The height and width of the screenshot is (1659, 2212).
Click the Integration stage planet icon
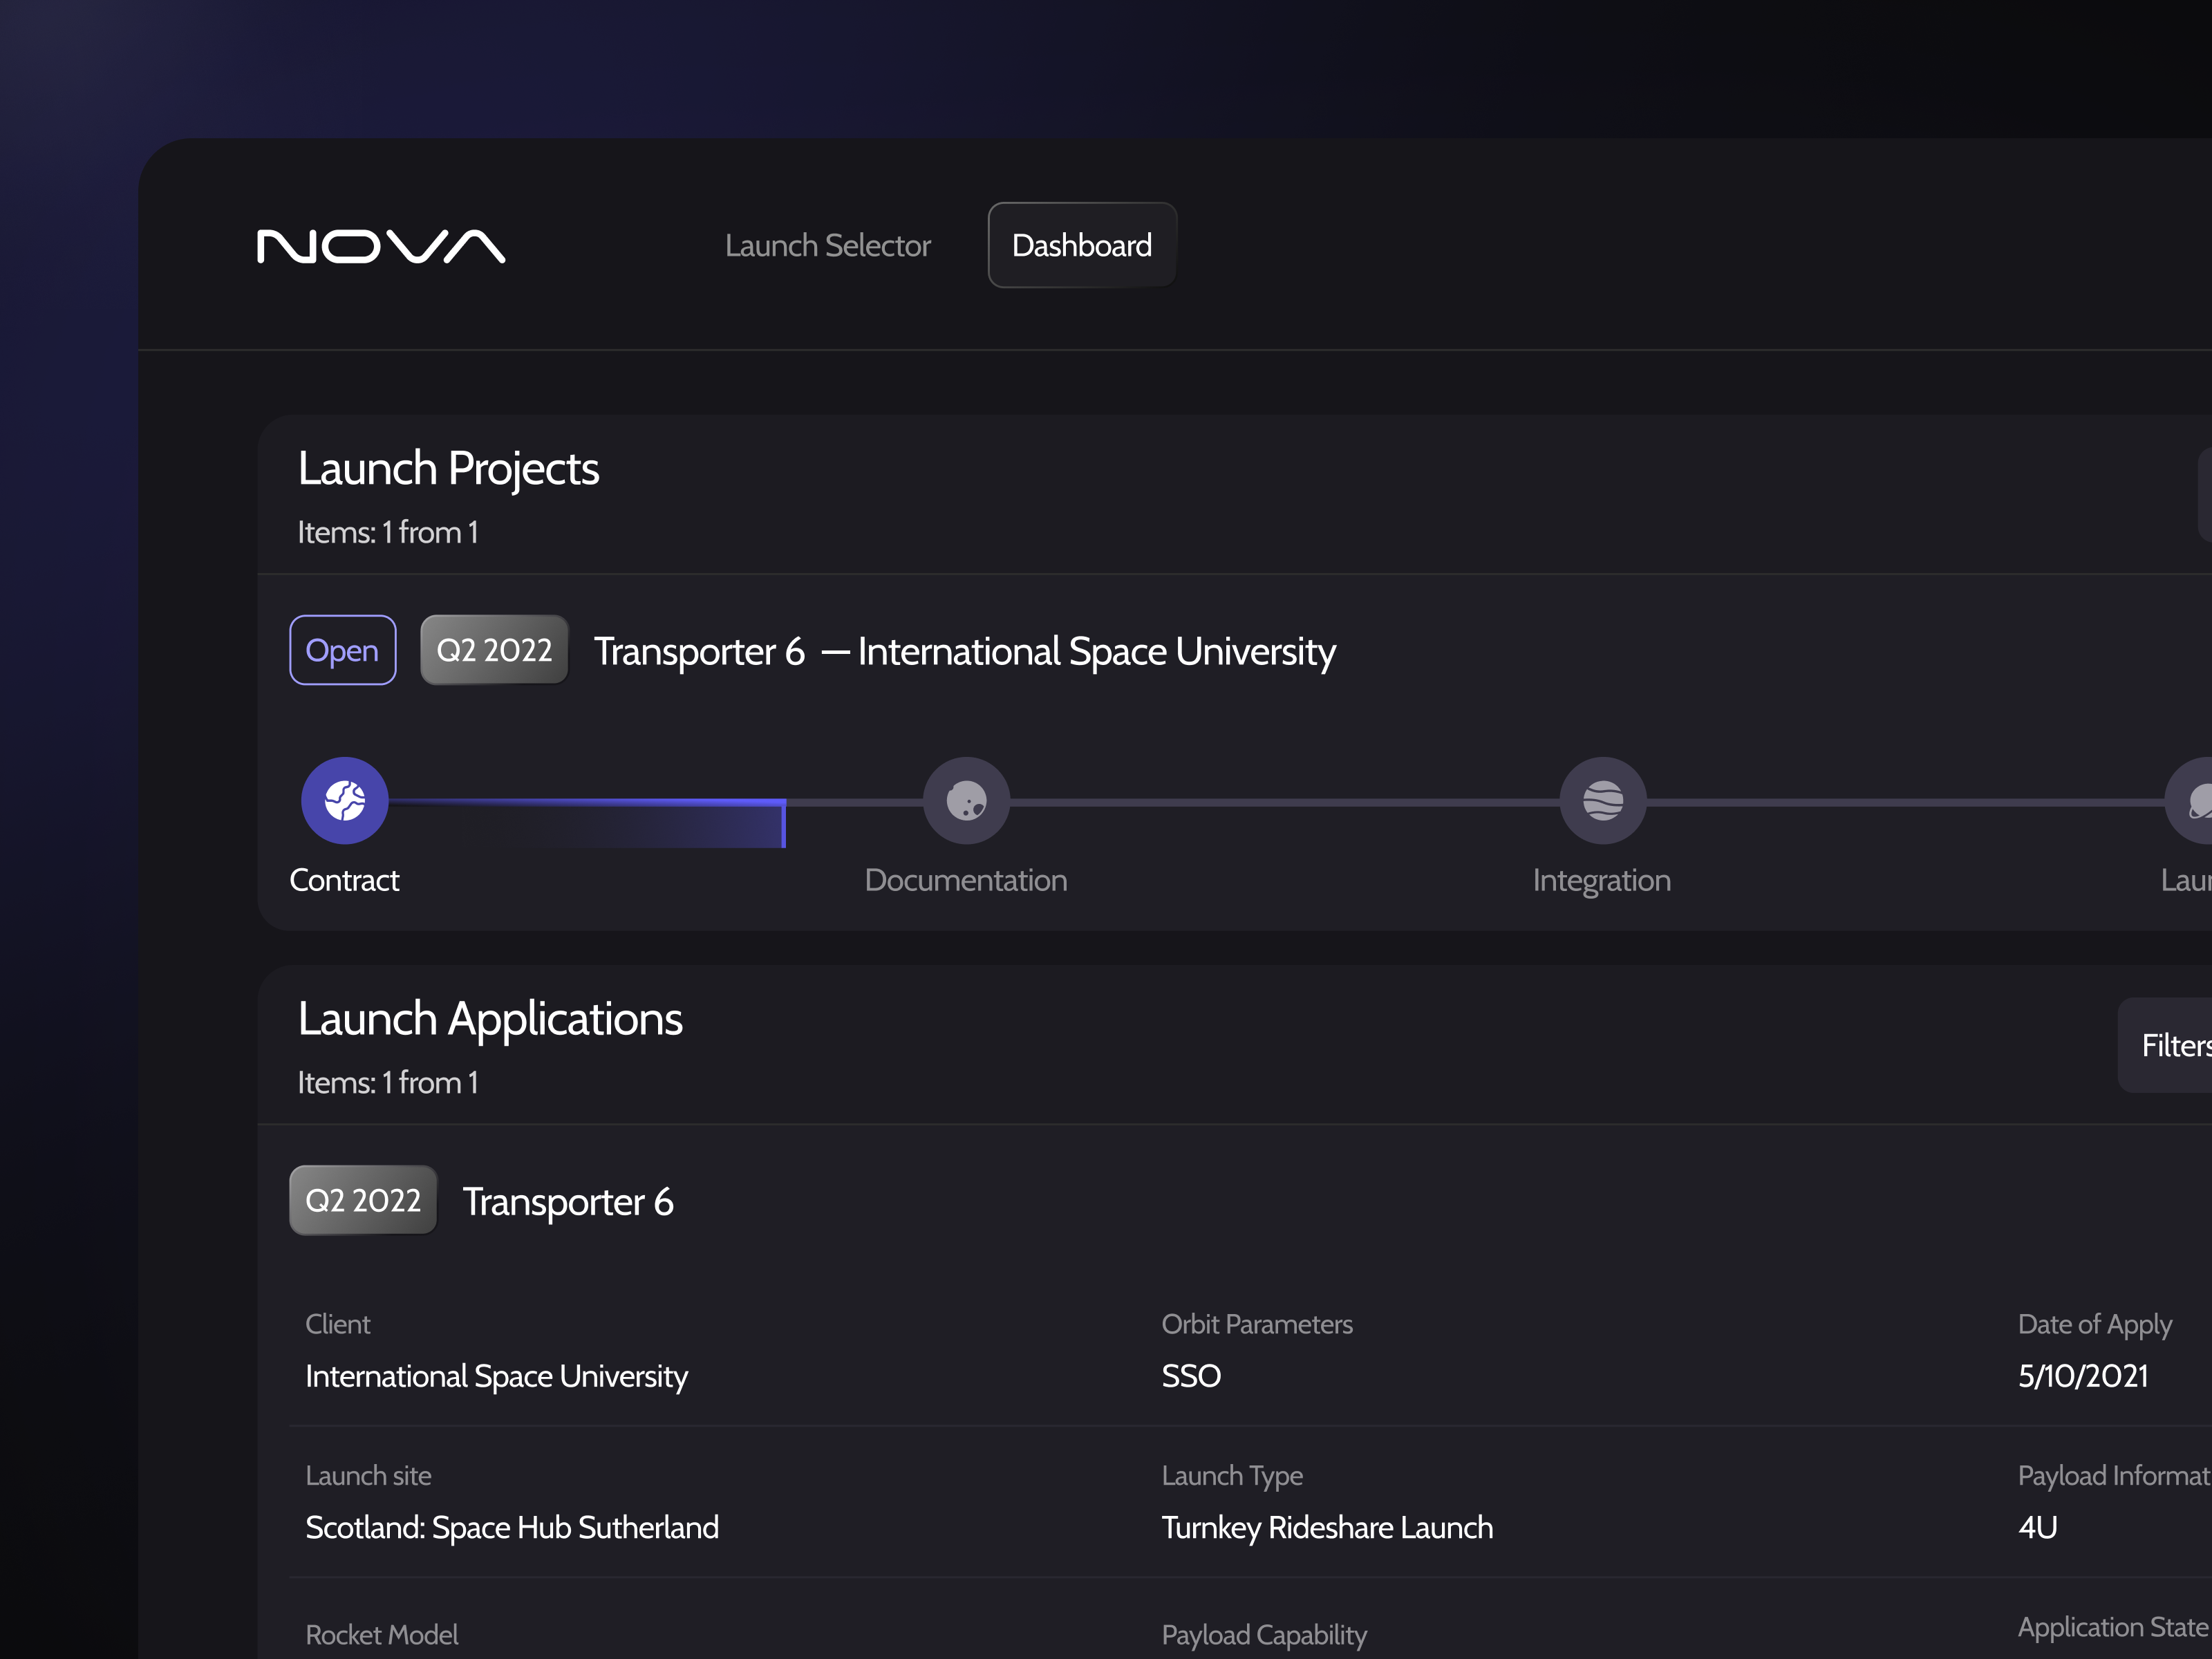click(1602, 800)
